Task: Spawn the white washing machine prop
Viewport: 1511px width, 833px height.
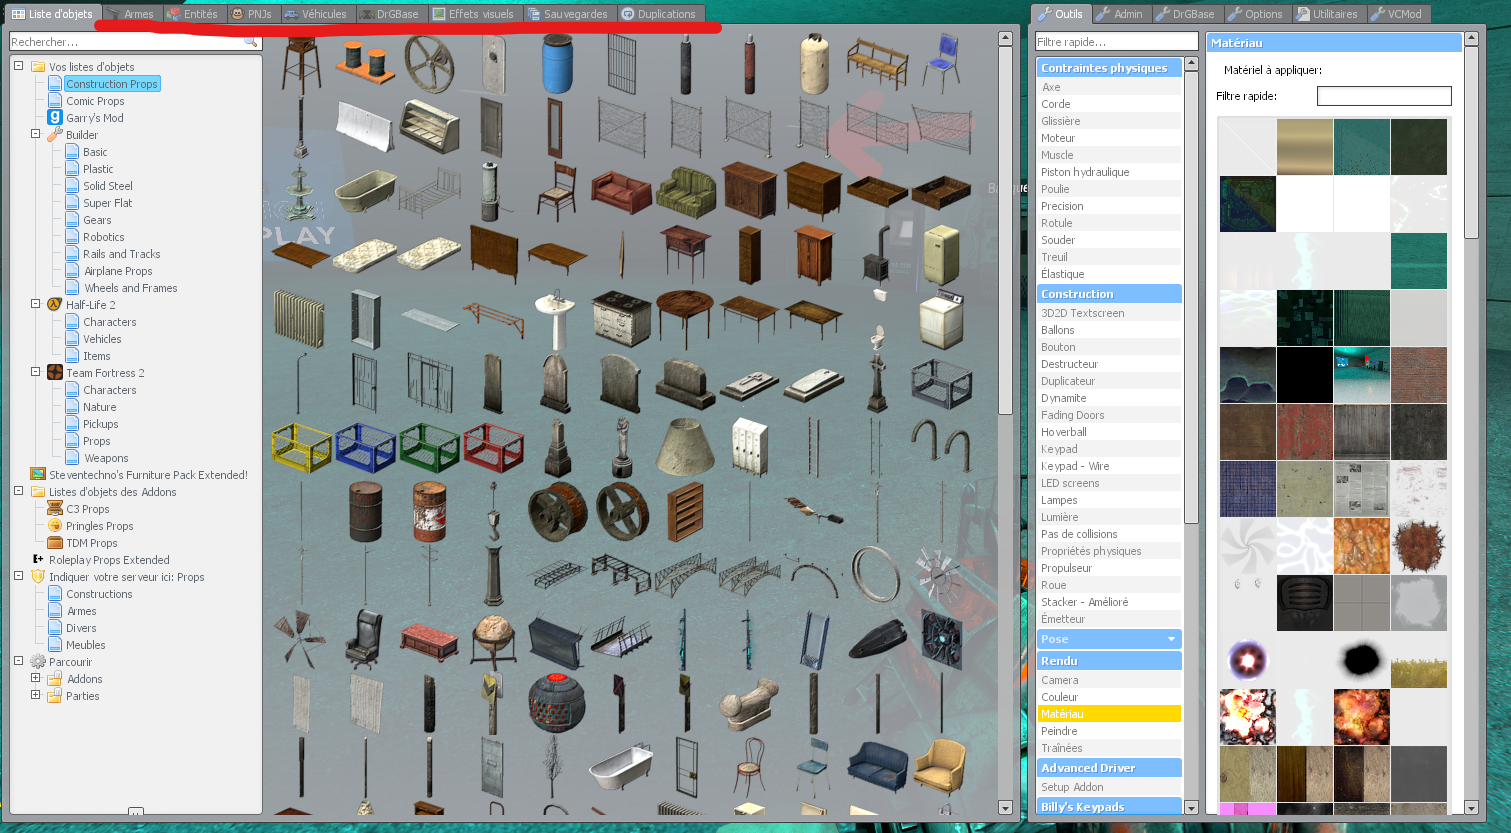Action: click(x=941, y=319)
